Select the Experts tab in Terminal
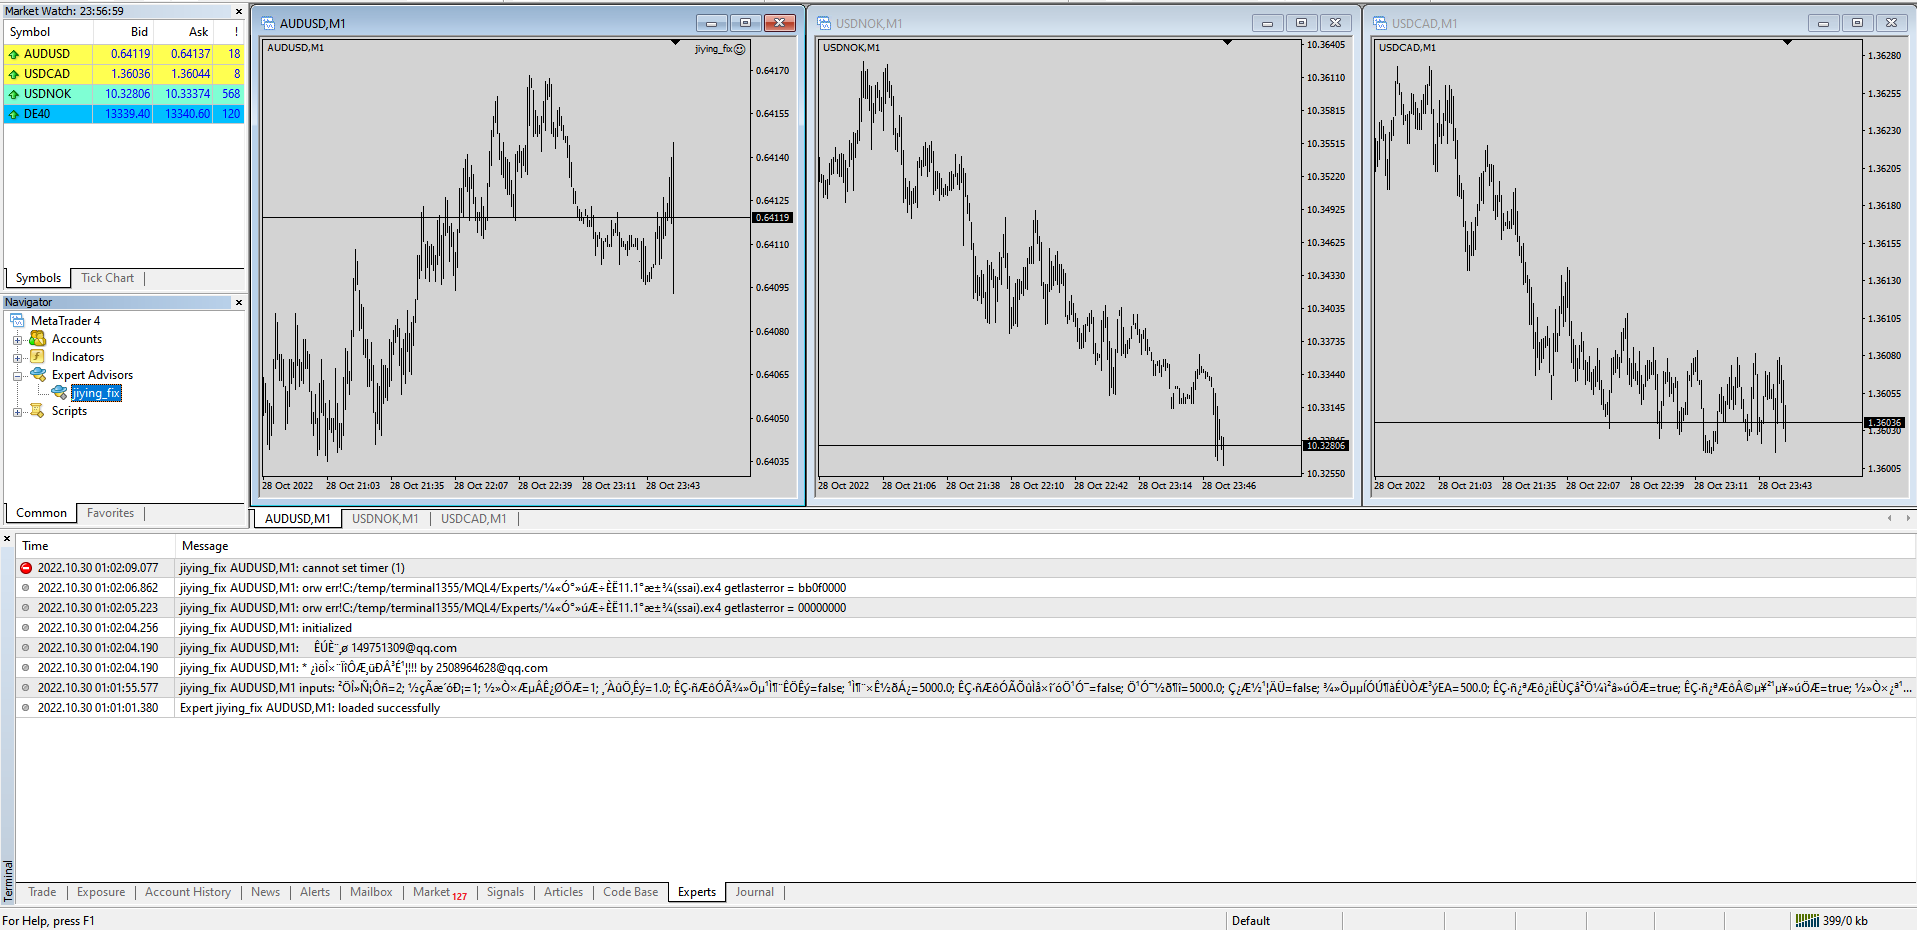1917x930 pixels. point(697,892)
